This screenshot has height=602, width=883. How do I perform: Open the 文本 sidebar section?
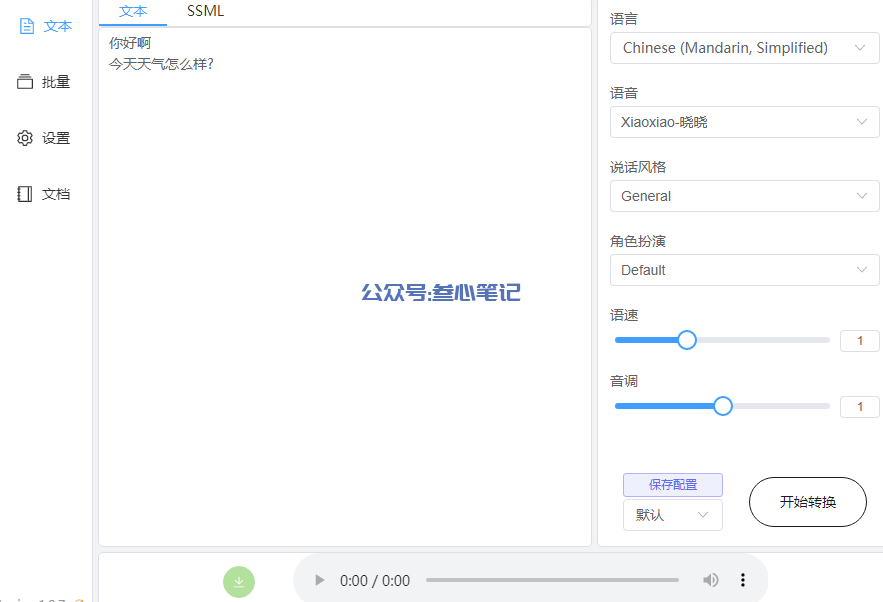(46, 26)
